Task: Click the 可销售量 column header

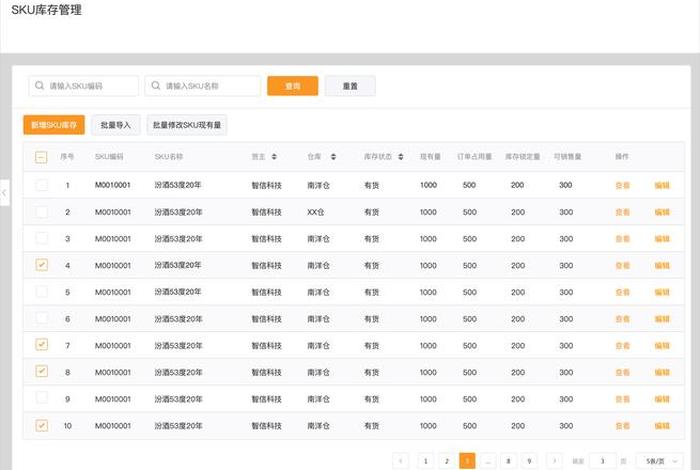Action: 567,157
